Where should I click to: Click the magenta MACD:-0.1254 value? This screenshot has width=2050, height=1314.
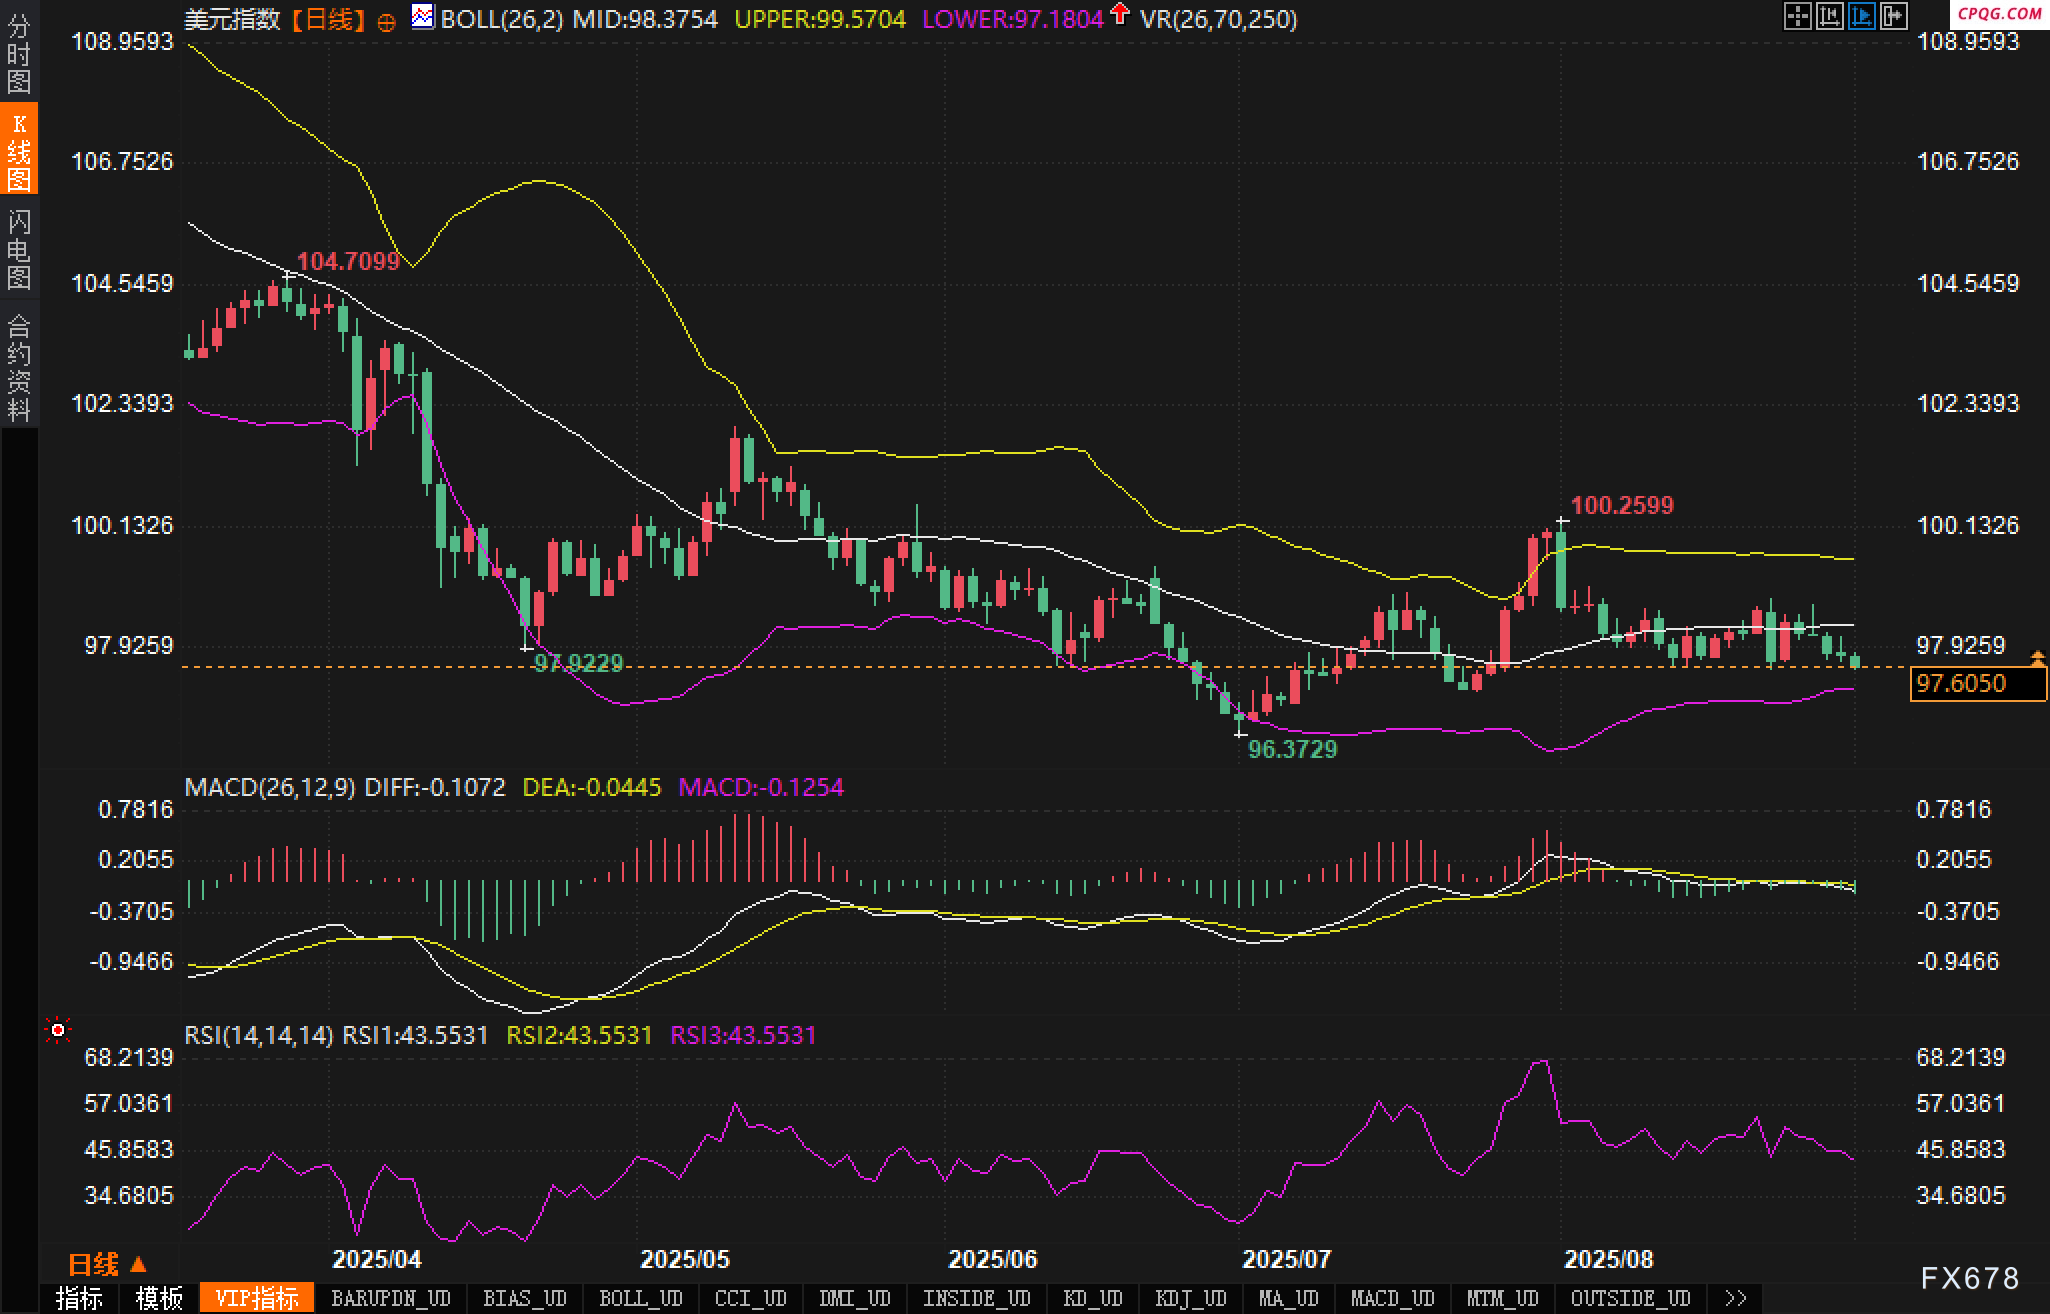(x=761, y=787)
